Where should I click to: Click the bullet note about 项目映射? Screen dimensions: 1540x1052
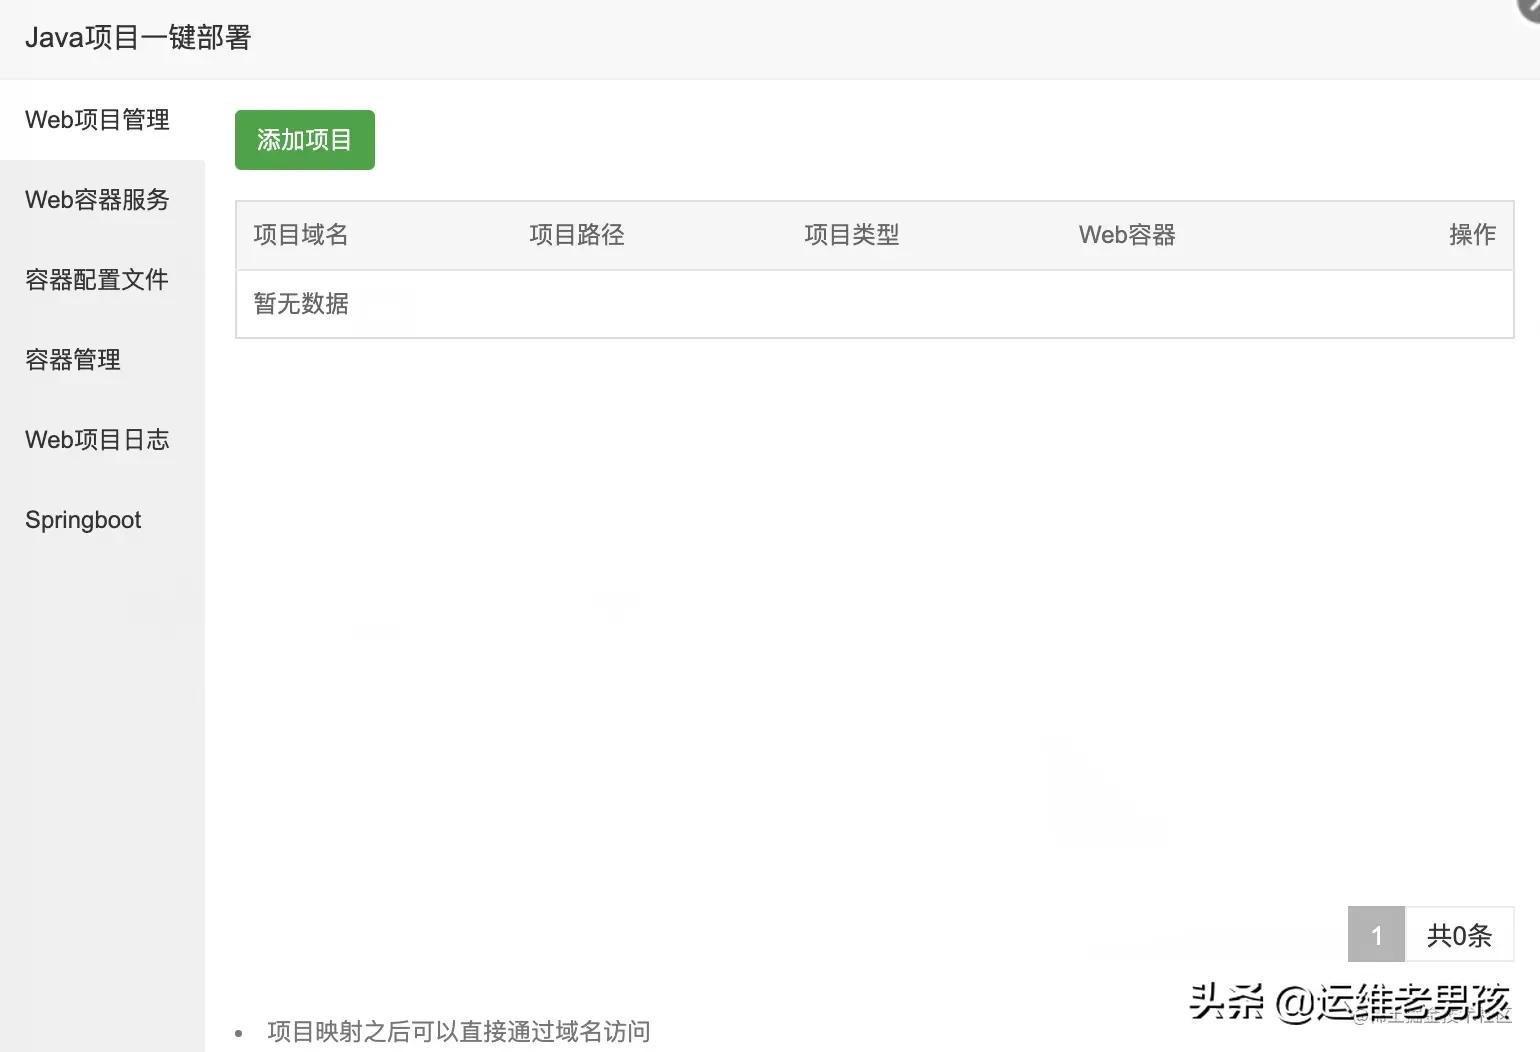point(458,1031)
